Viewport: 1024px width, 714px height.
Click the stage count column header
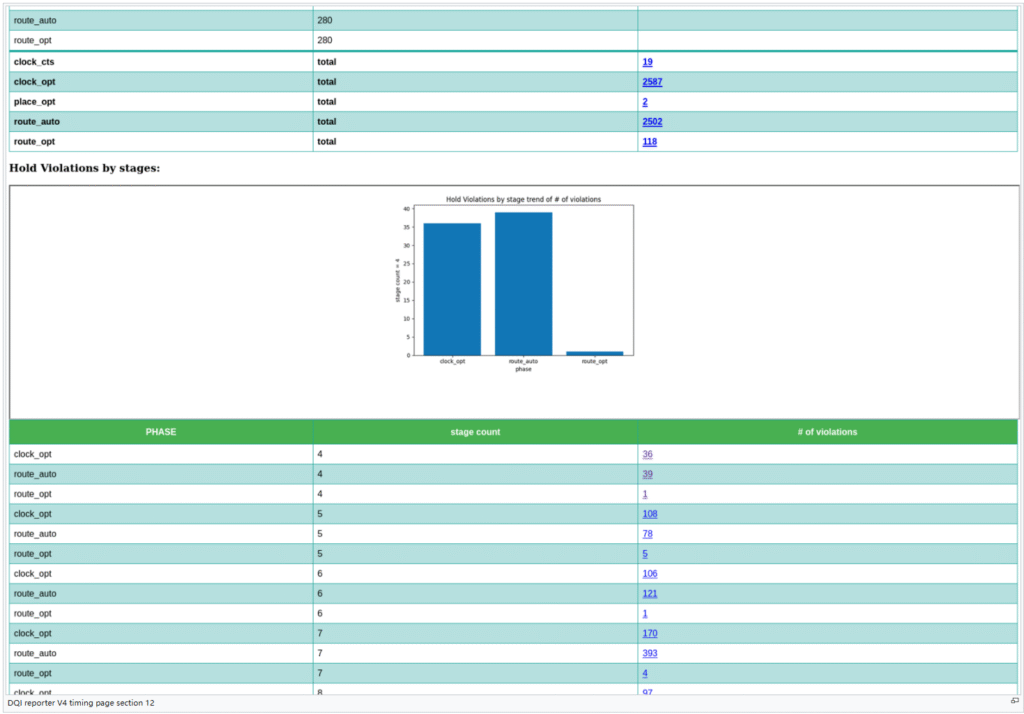coord(474,432)
